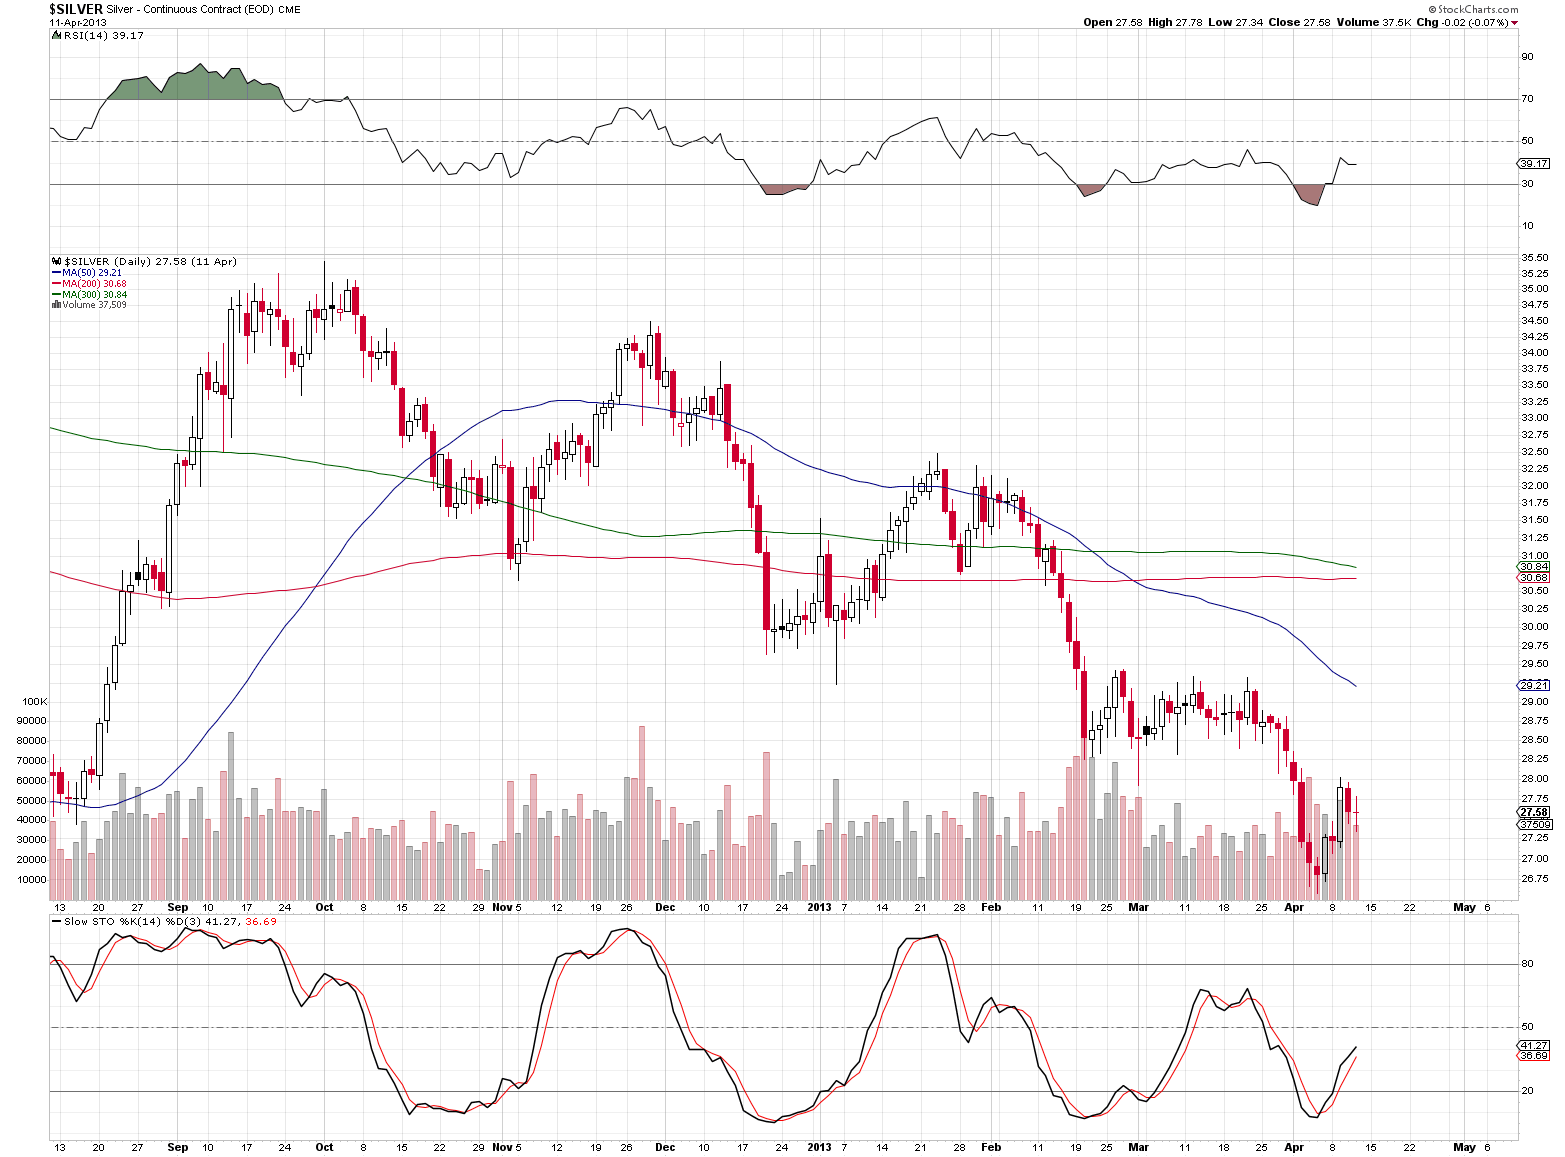Click the boxed 36.69 stochastic label
This screenshot has height=1157, width=1565.
coord(1533,1055)
